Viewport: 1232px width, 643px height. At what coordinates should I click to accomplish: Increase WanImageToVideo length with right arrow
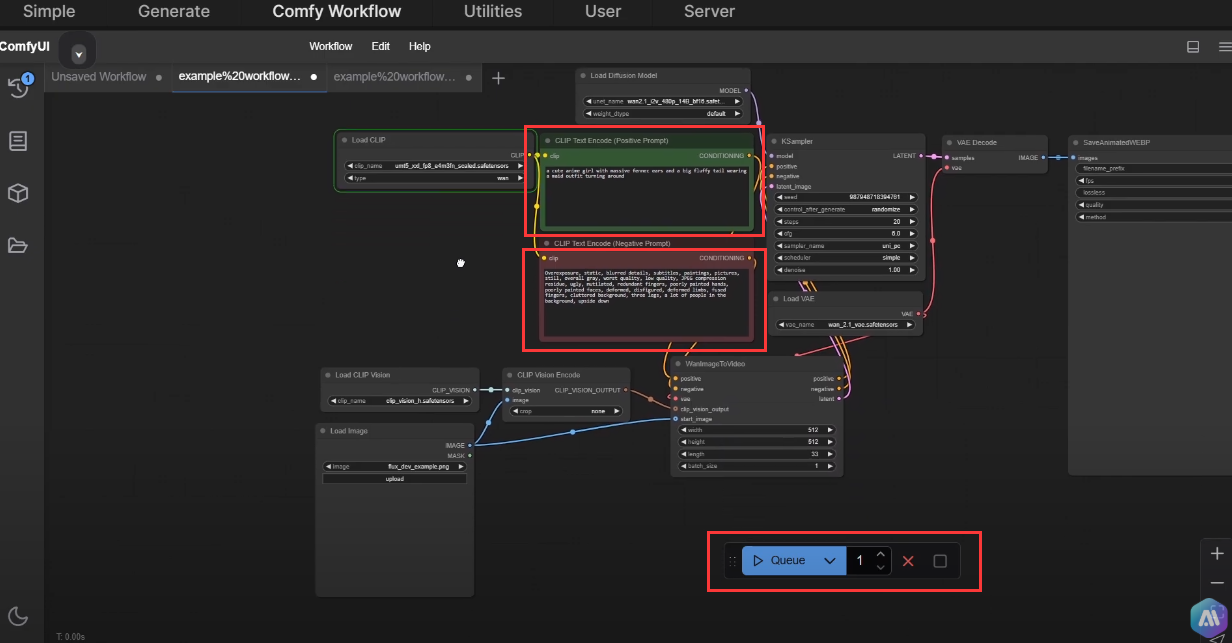(x=829, y=454)
